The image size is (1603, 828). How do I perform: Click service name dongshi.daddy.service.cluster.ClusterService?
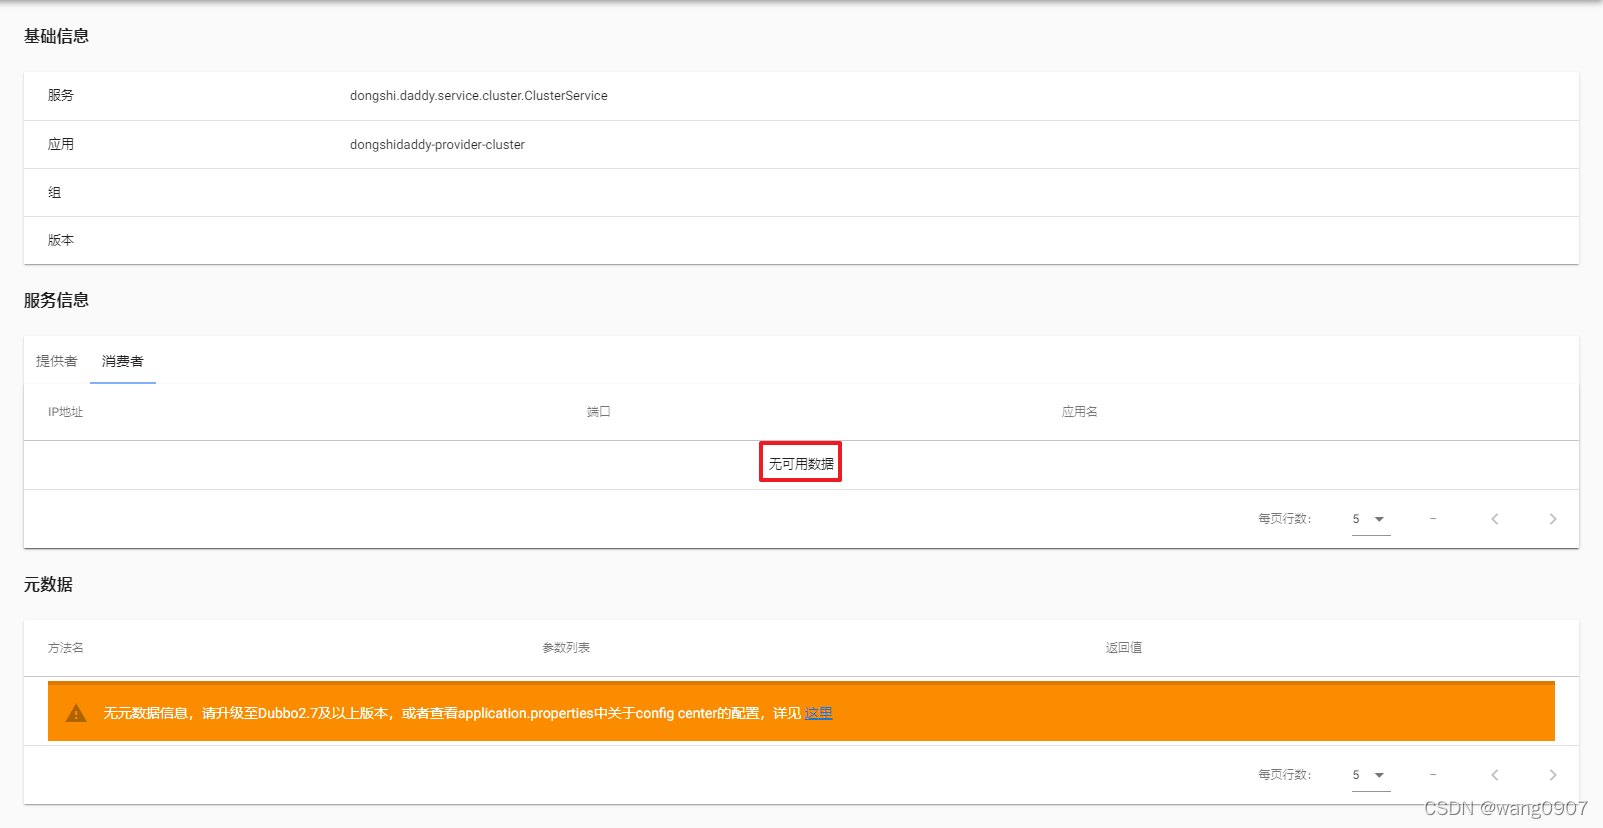479,96
